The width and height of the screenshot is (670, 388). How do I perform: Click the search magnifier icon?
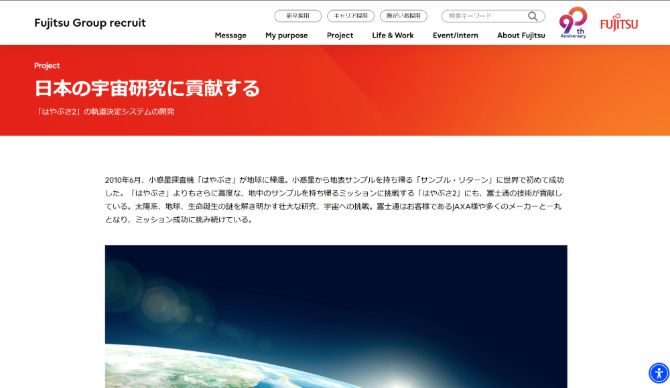(x=532, y=16)
